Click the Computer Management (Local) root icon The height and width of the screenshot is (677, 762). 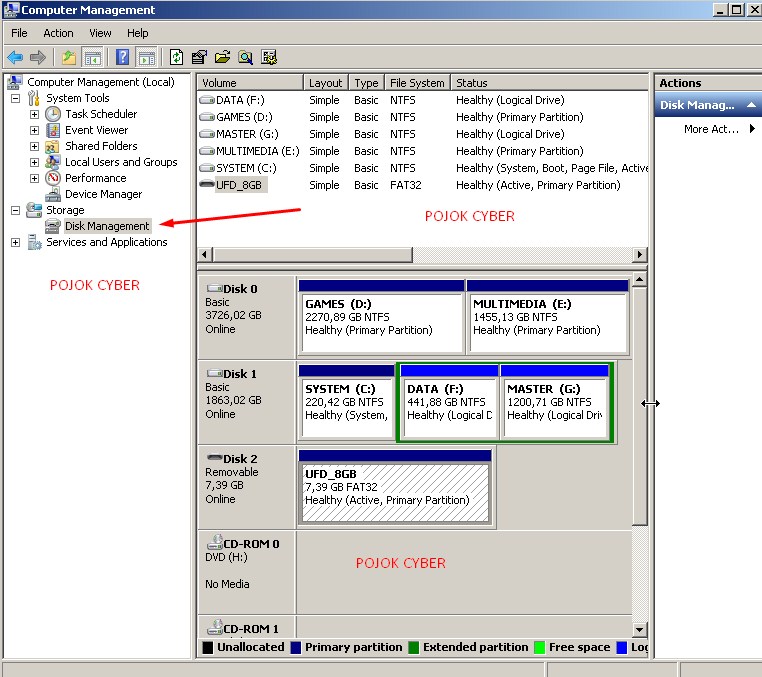(x=15, y=82)
